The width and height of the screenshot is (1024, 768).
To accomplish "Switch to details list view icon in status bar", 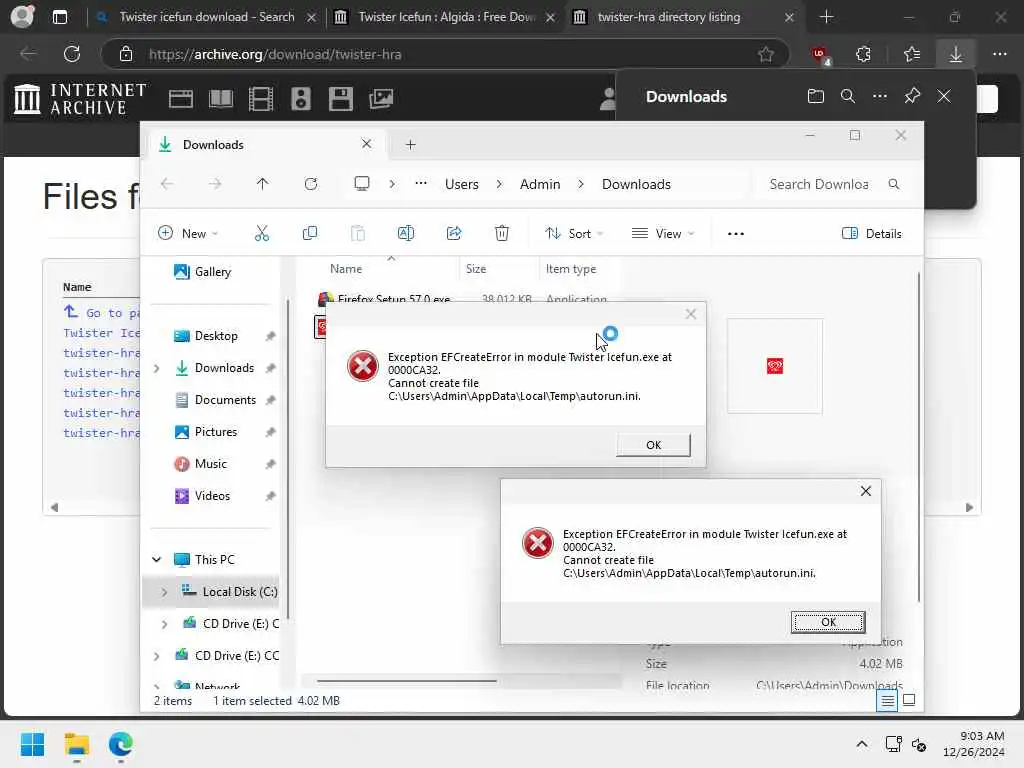I will tap(887, 701).
